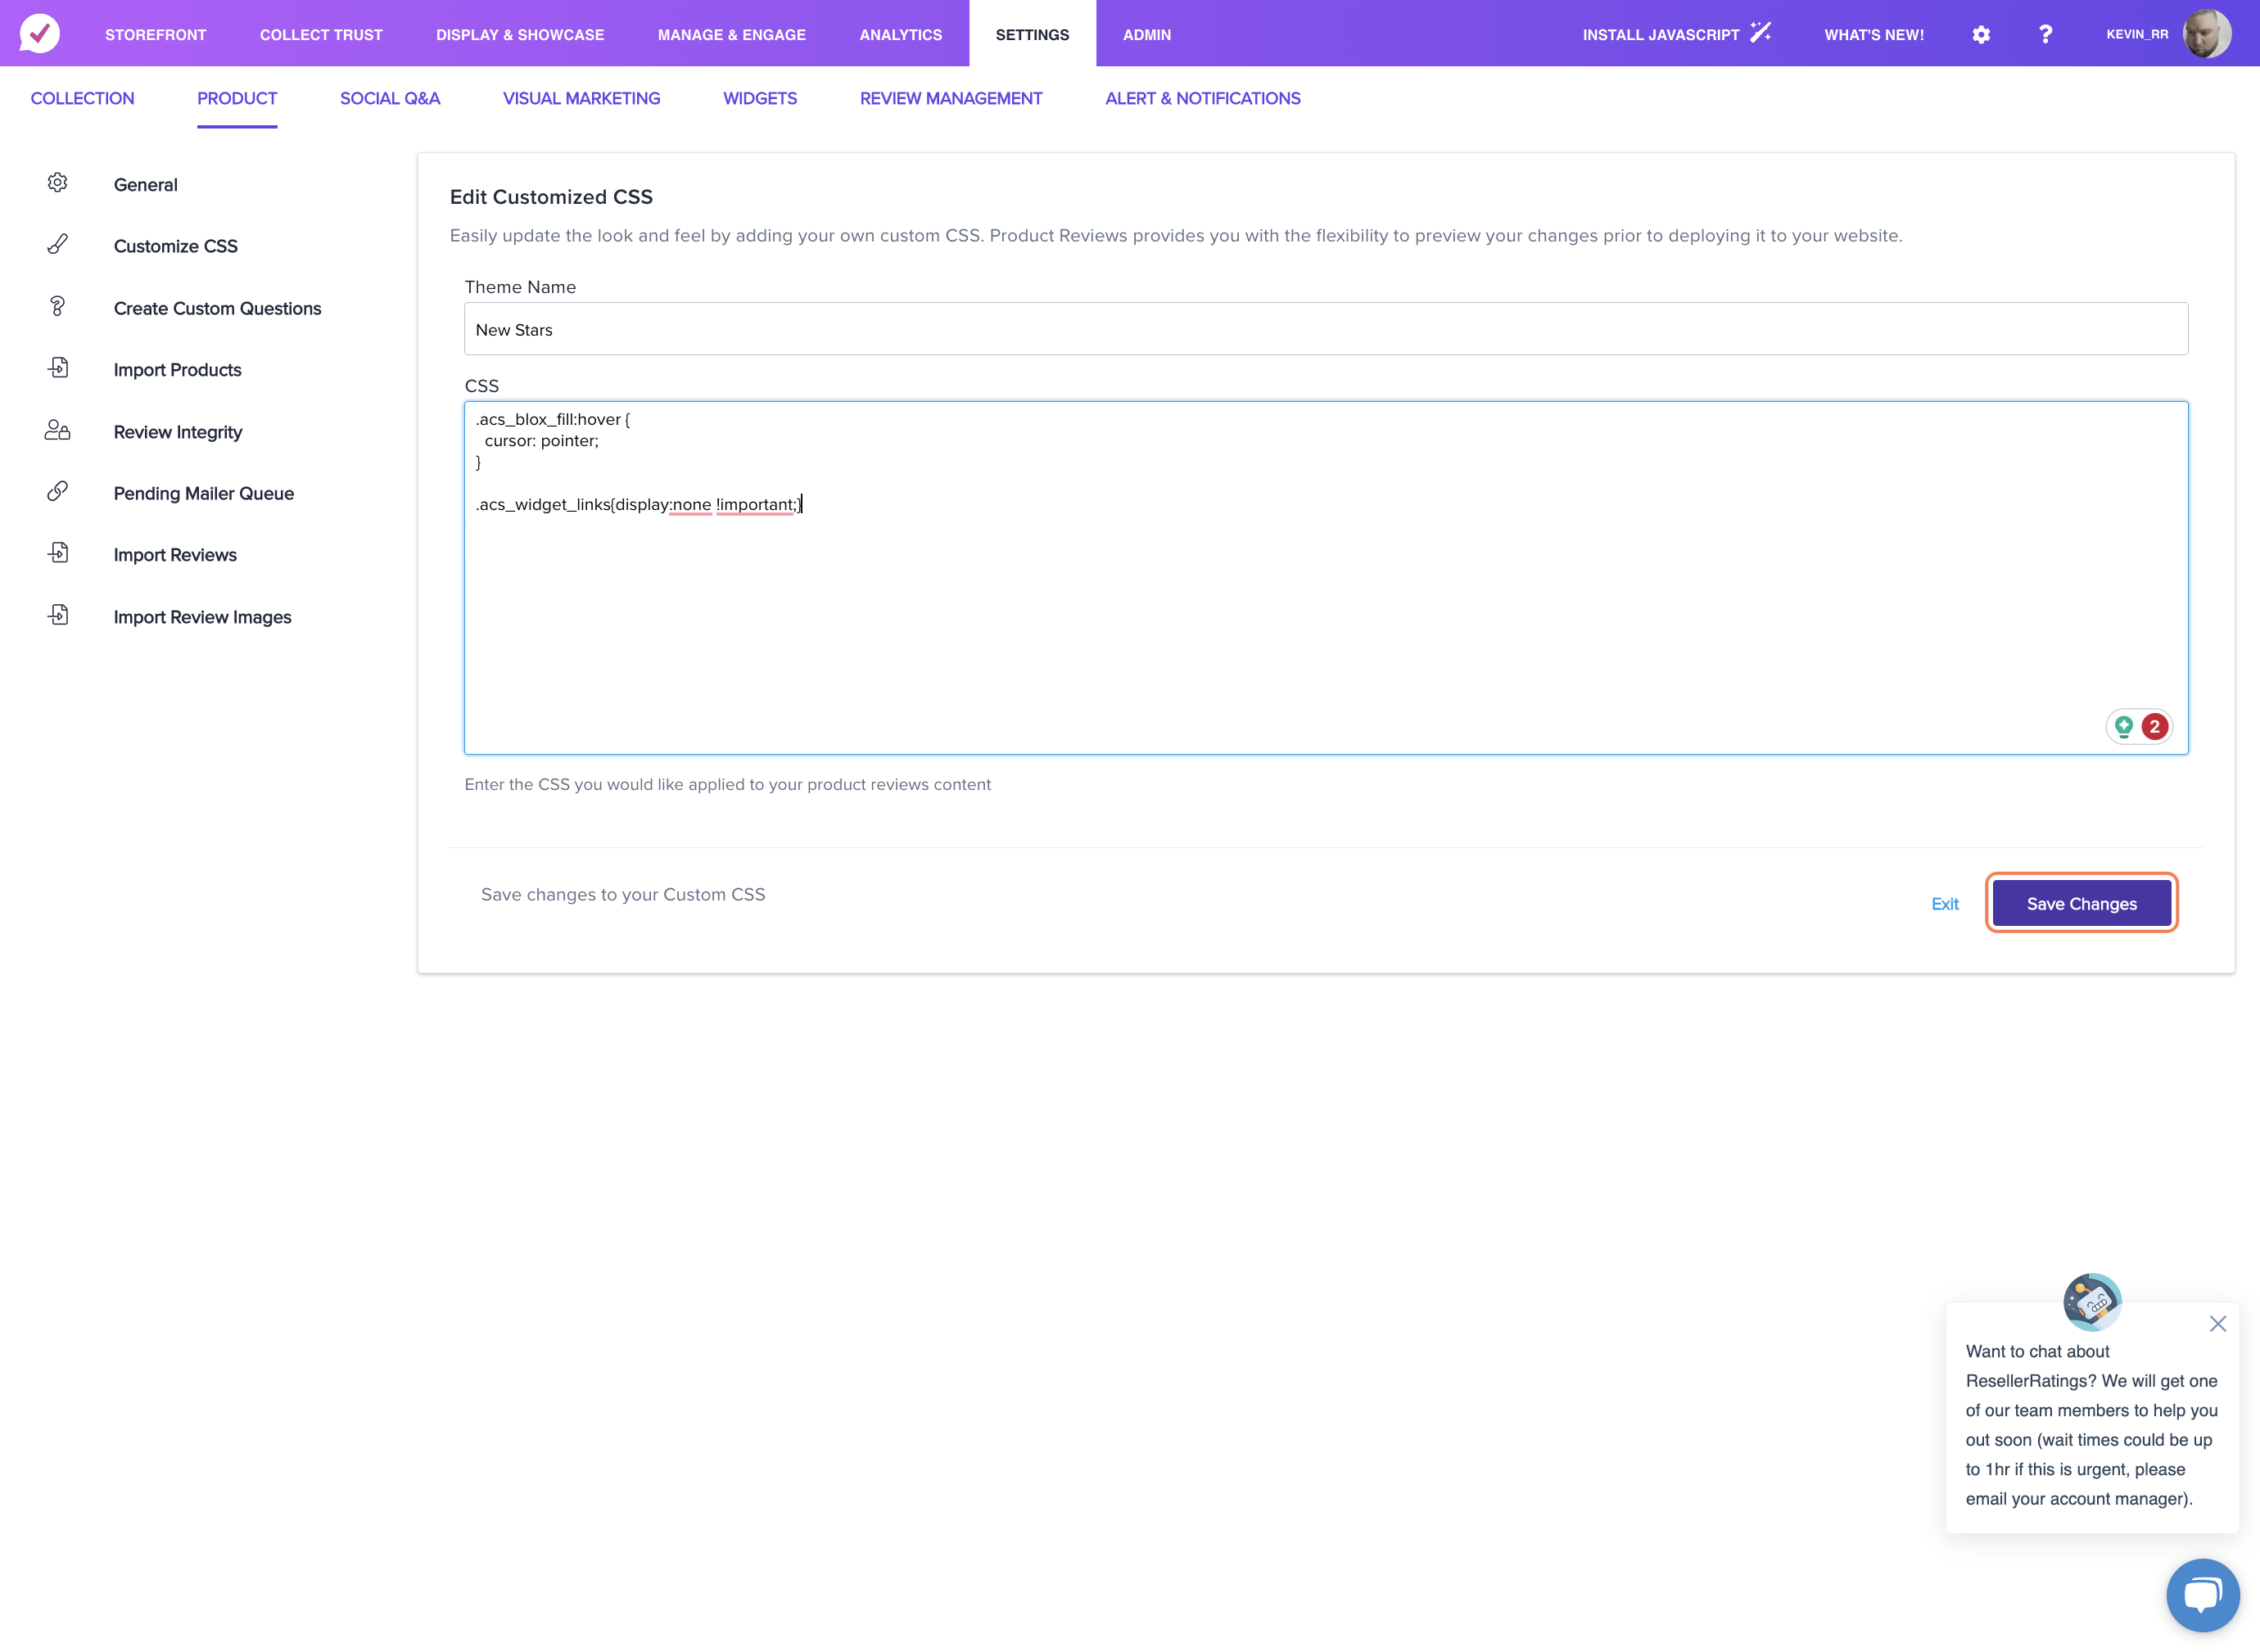Open the settings gear in top bar
The image size is (2260, 1652).
point(1981,34)
